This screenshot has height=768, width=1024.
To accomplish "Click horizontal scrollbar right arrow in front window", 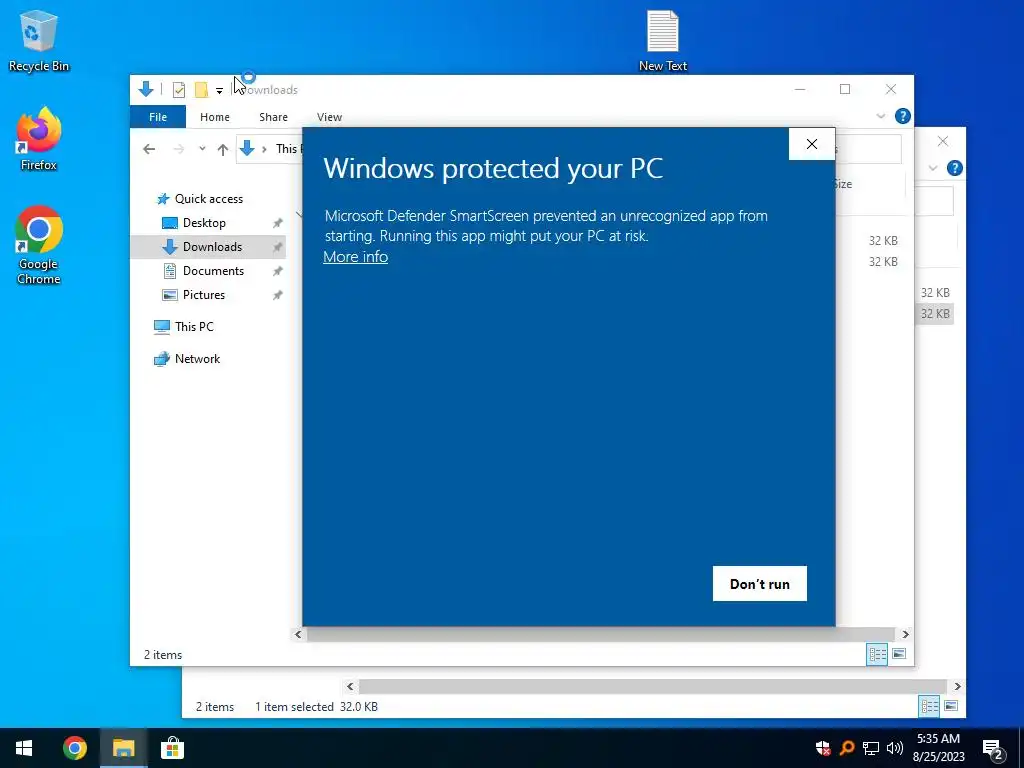I will (905, 634).
